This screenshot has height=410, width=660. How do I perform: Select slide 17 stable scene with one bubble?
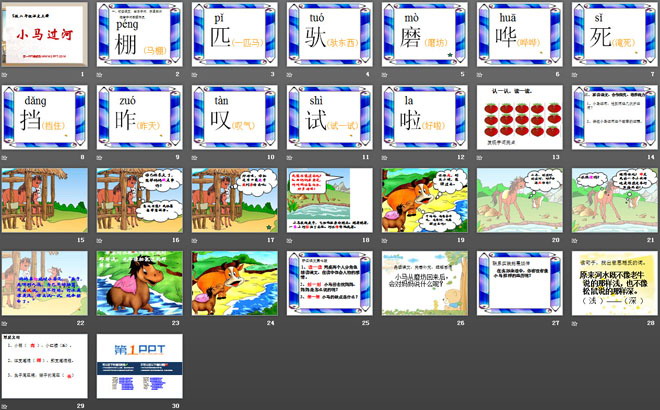coord(235,200)
